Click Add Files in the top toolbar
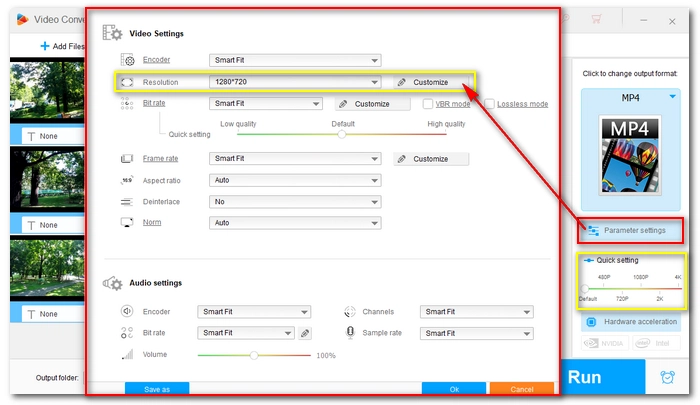 point(60,46)
